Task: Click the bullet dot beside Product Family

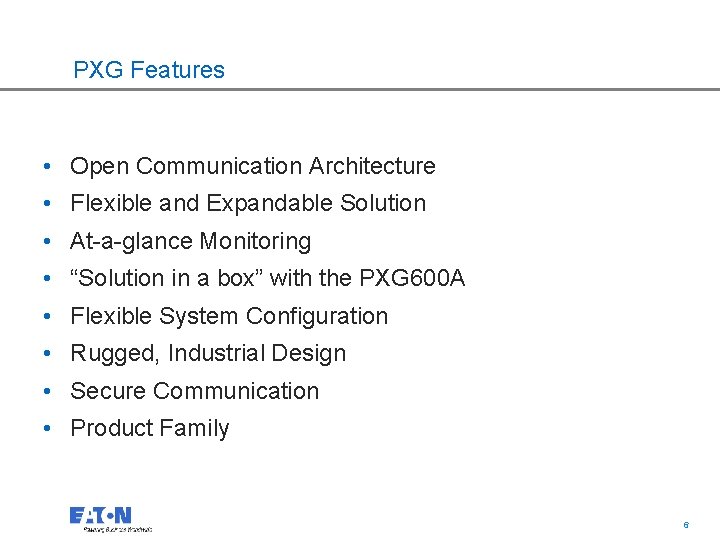Action: tap(47, 428)
